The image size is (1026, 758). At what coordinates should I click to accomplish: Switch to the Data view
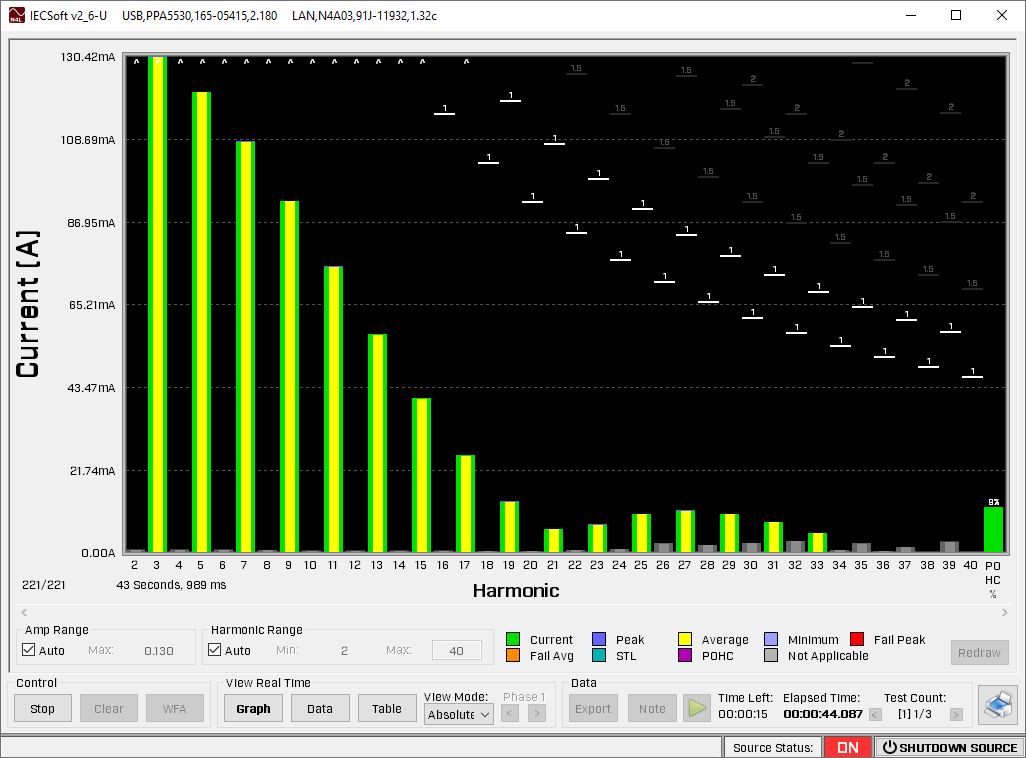[x=320, y=709]
